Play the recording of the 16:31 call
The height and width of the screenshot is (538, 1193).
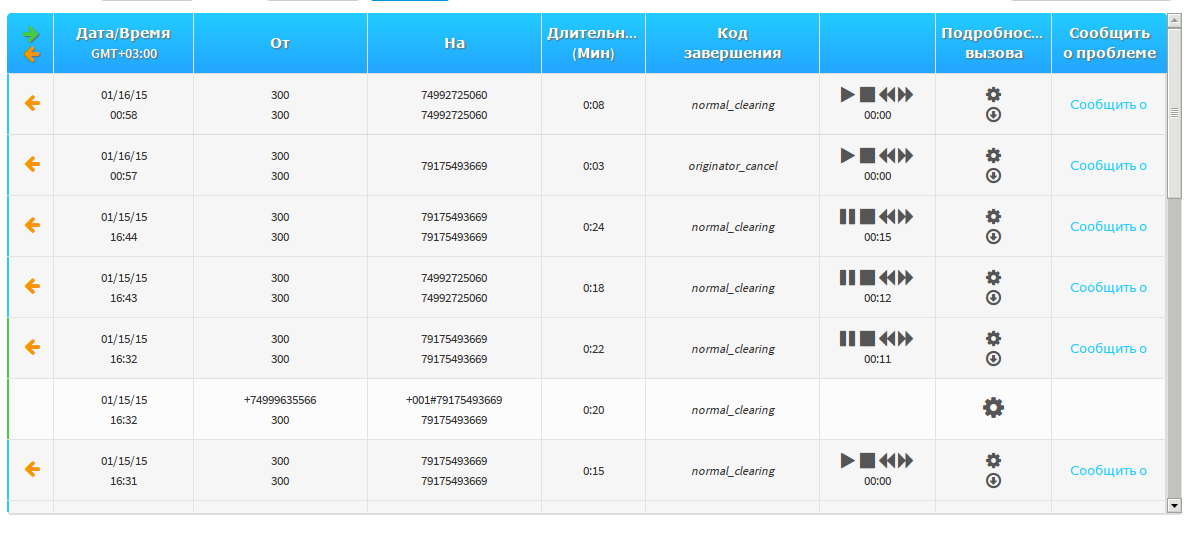point(848,460)
